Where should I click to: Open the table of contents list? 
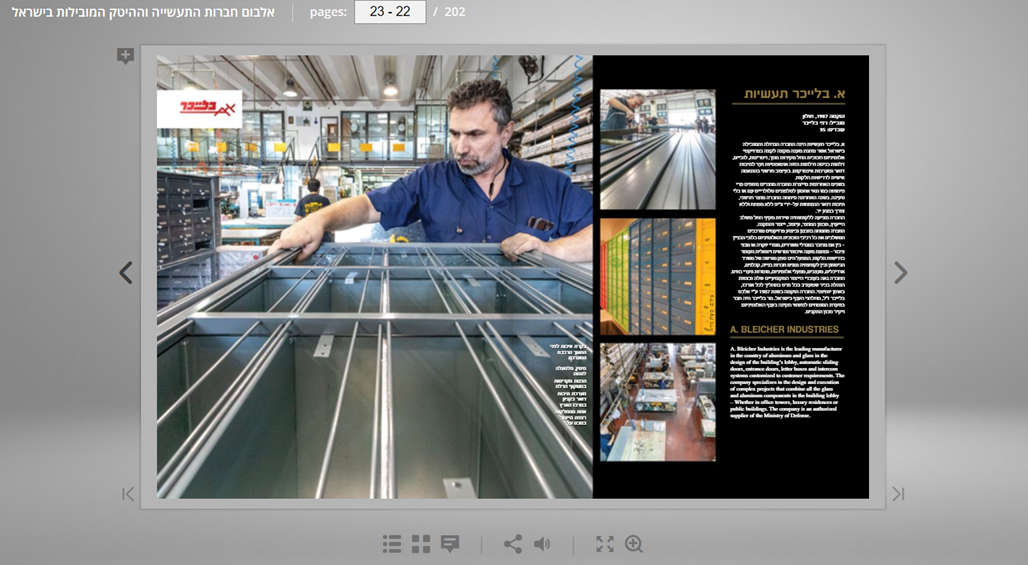pyautogui.click(x=392, y=544)
